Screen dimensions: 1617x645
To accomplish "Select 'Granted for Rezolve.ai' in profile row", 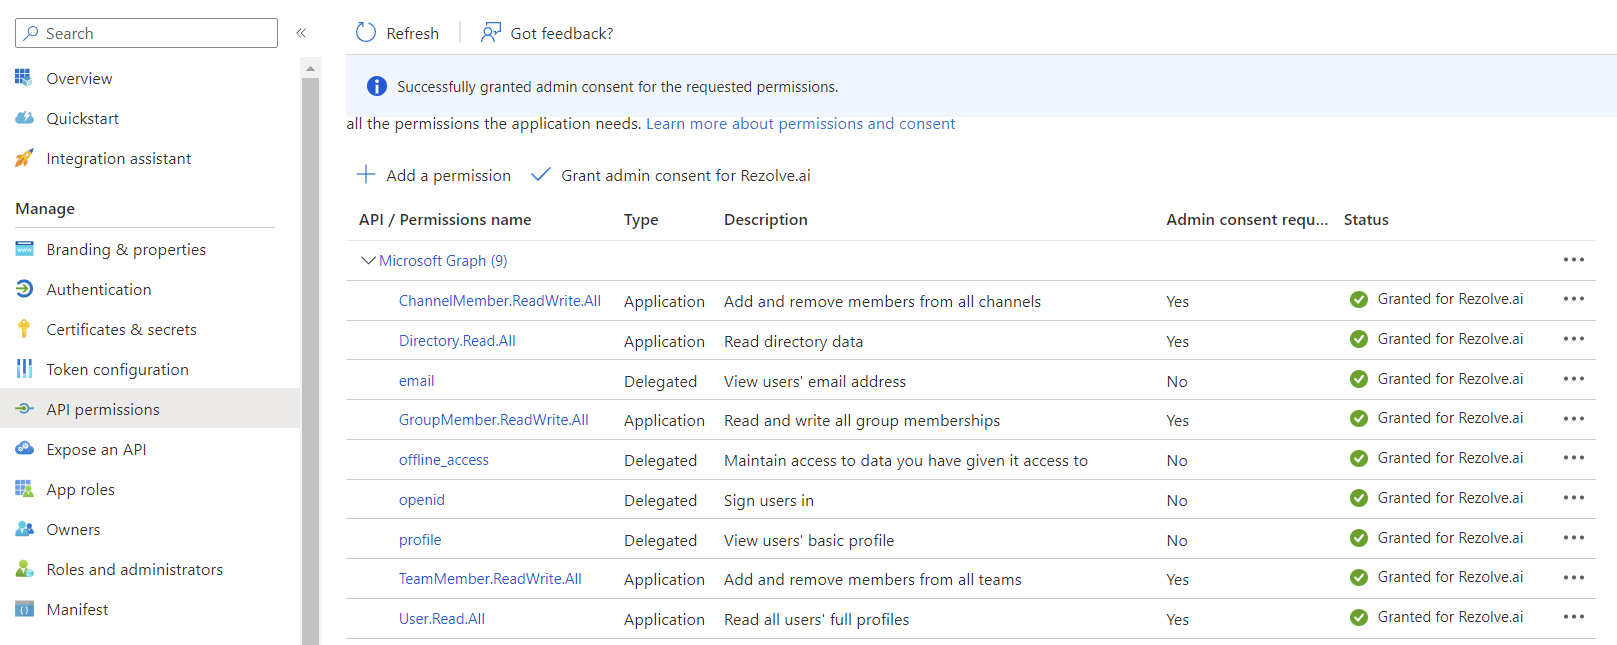I will click(1450, 538).
